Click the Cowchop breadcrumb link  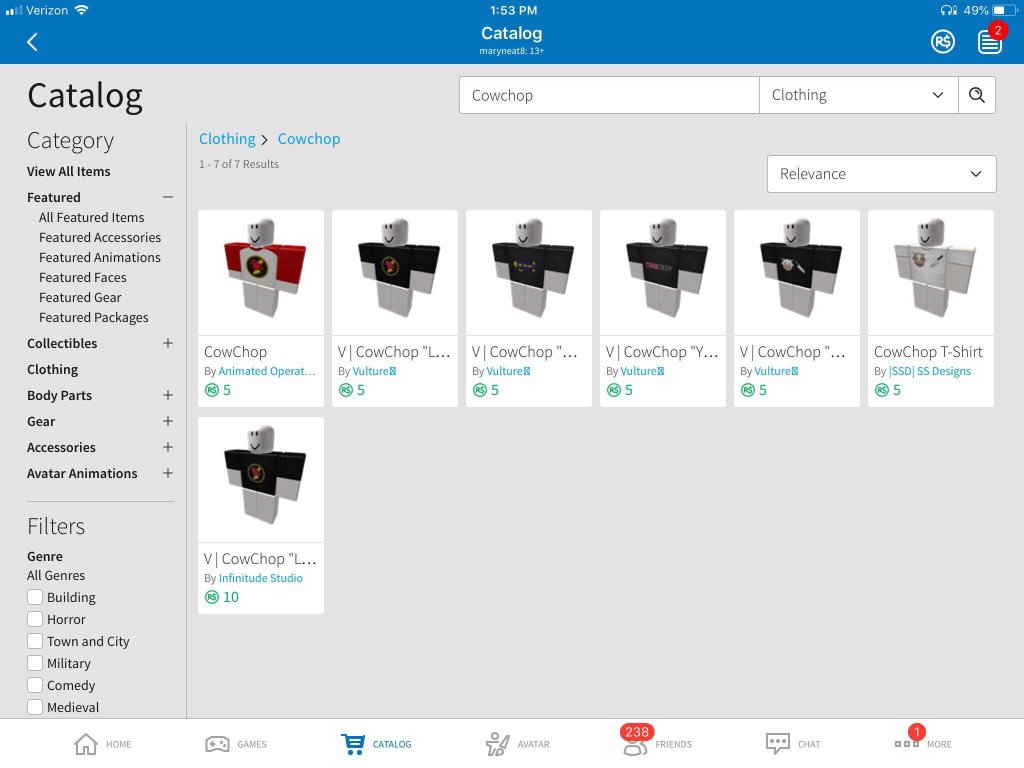(x=309, y=139)
